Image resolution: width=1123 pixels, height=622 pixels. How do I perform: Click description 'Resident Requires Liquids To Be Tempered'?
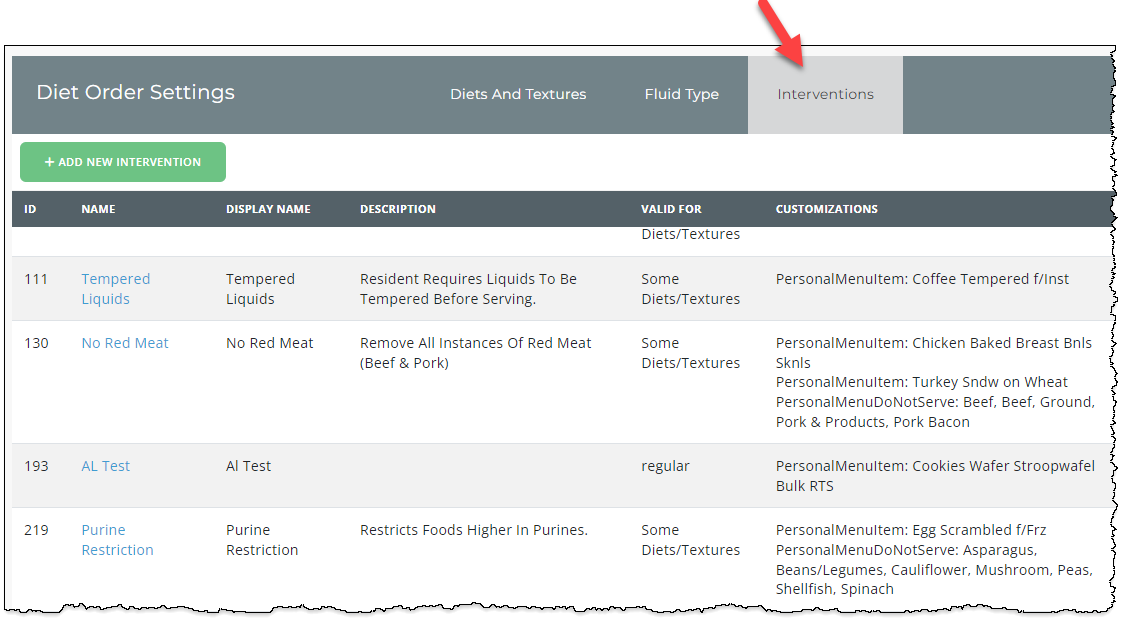point(468,289)
